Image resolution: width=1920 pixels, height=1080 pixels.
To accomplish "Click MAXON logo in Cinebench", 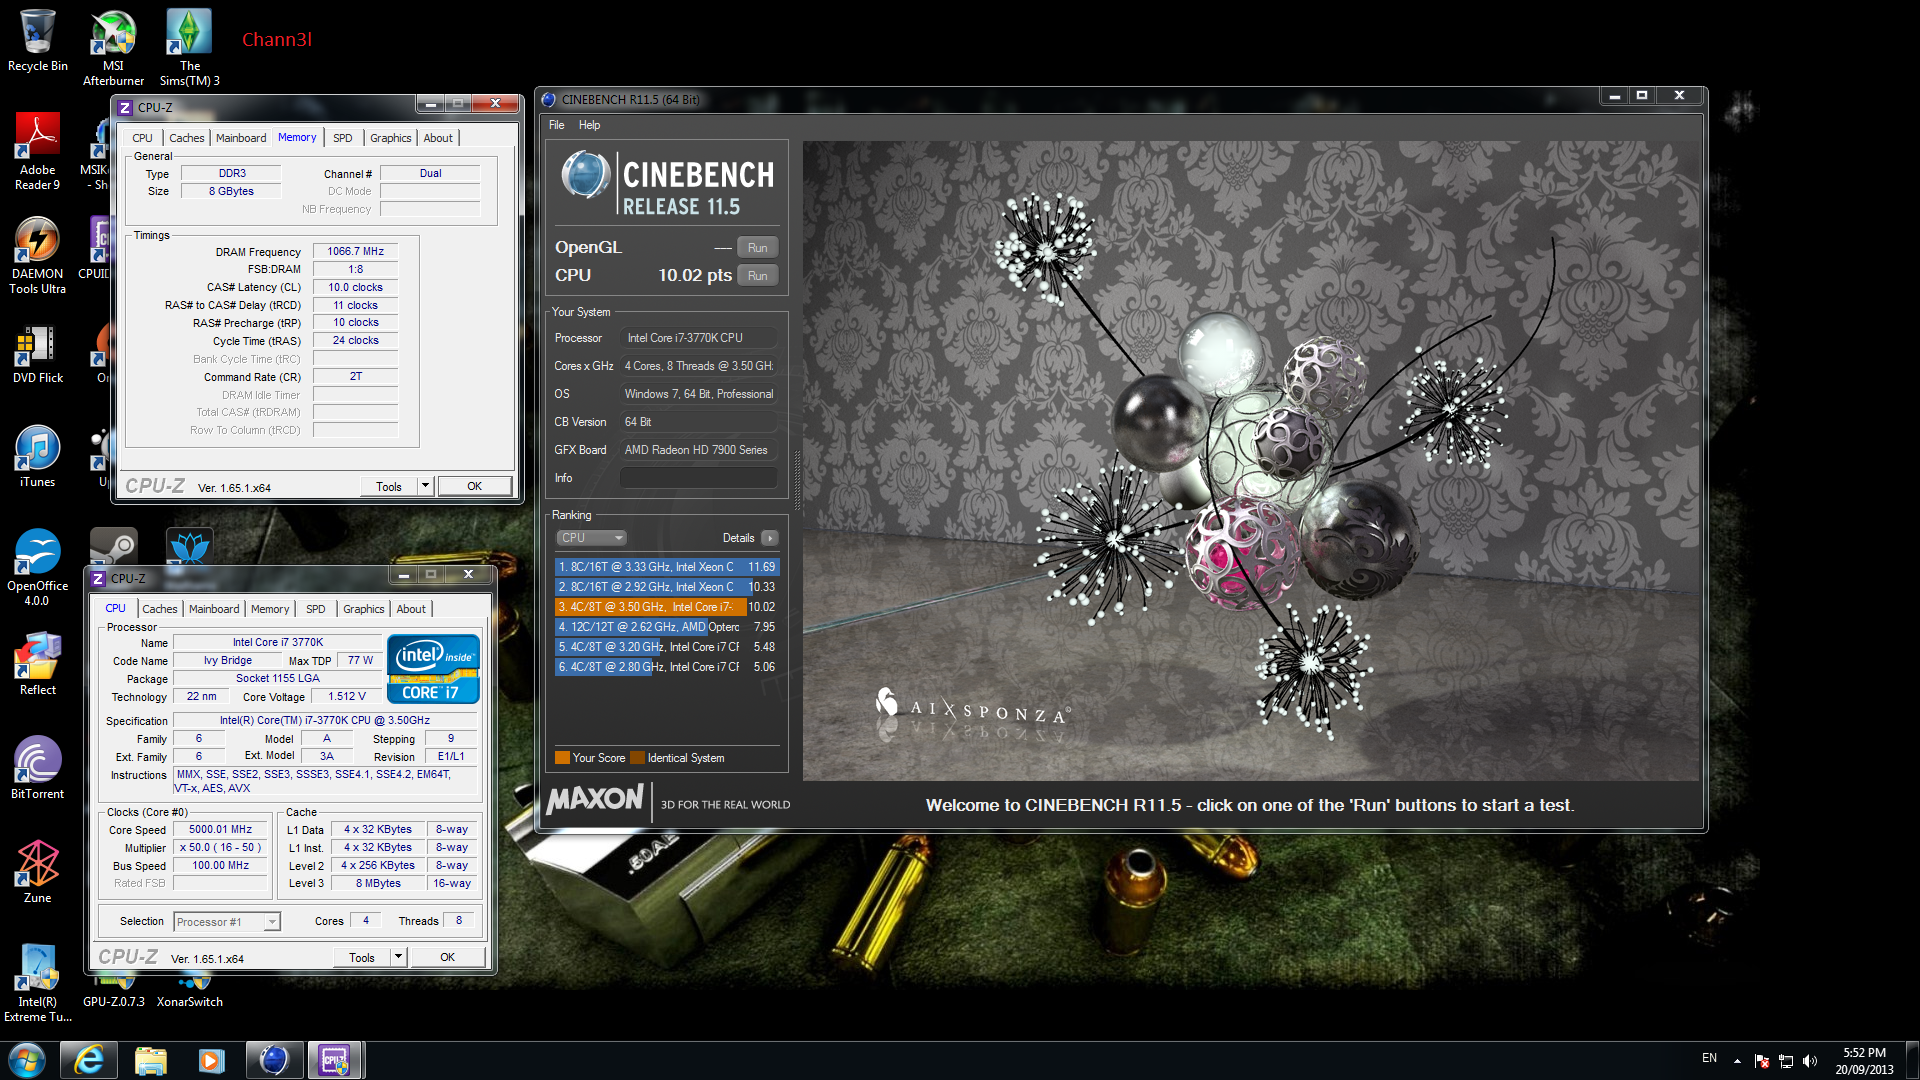I will pyautogui.click(x=595, y=799).
